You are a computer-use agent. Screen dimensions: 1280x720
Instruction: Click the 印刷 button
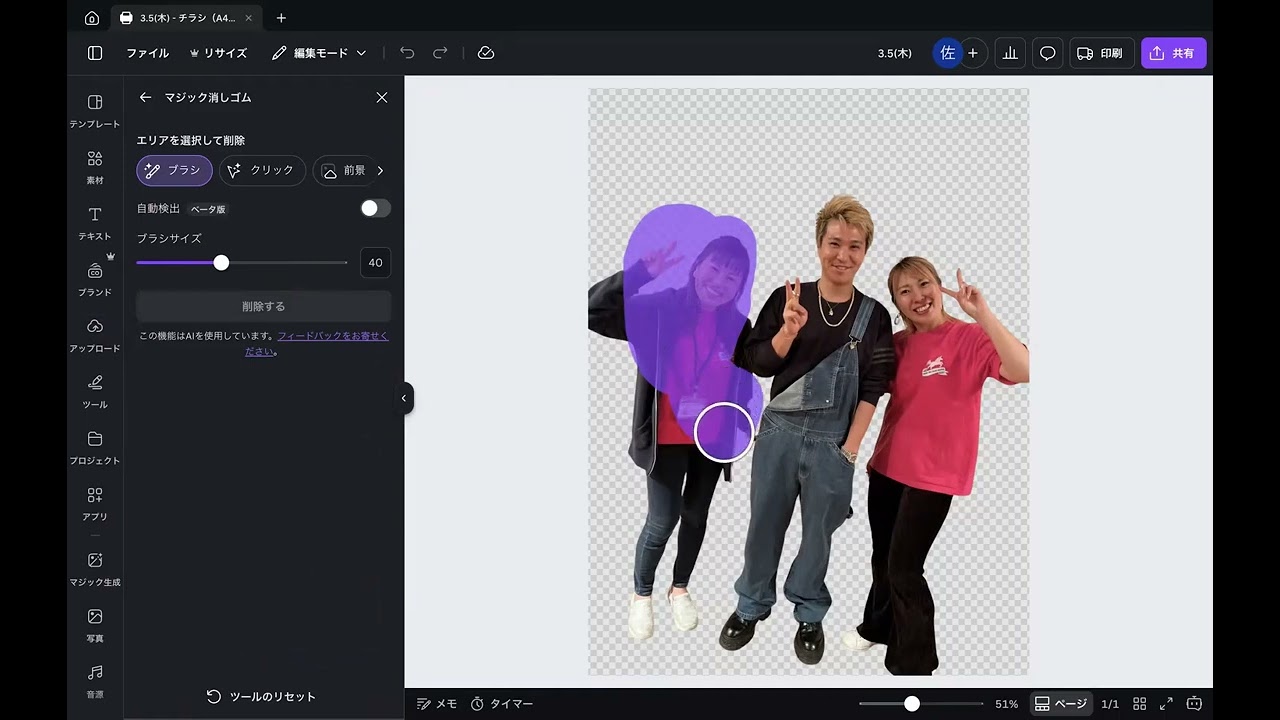(x=1100, y=53)
